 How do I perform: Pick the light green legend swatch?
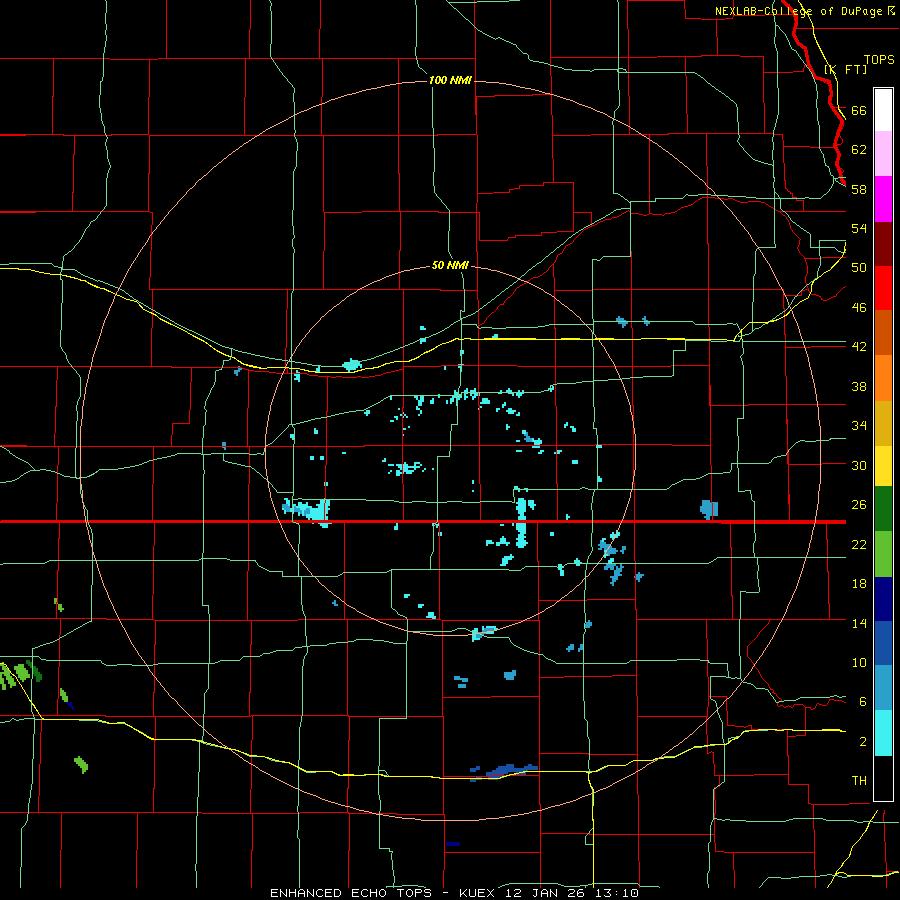pyautogui.click(x=883, y=554)
